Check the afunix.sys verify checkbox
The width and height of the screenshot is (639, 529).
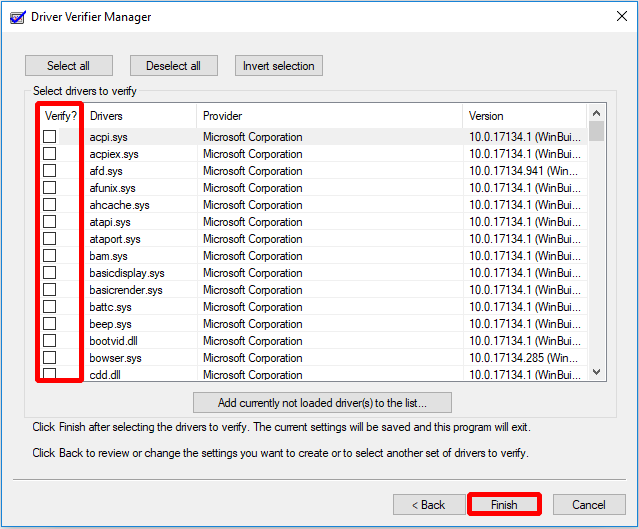coord(50,187)
